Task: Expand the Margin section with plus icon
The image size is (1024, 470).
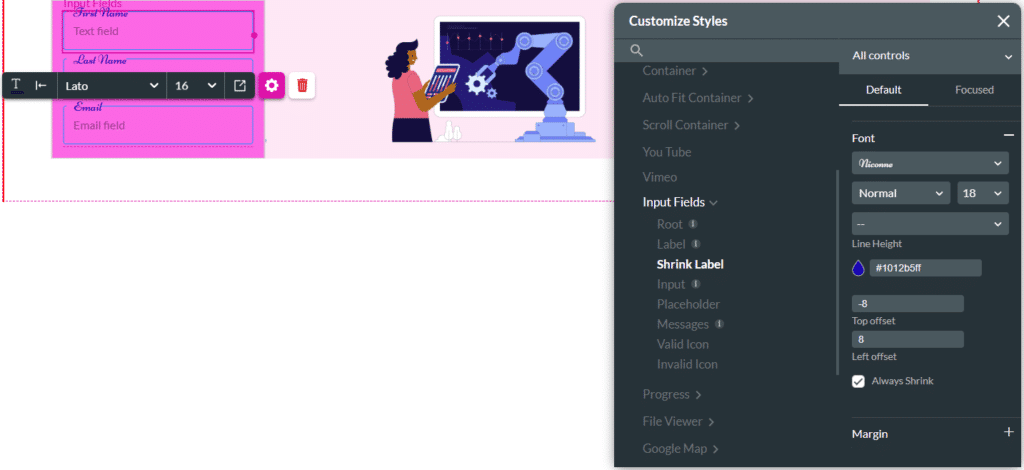Action: [1008, 432]
